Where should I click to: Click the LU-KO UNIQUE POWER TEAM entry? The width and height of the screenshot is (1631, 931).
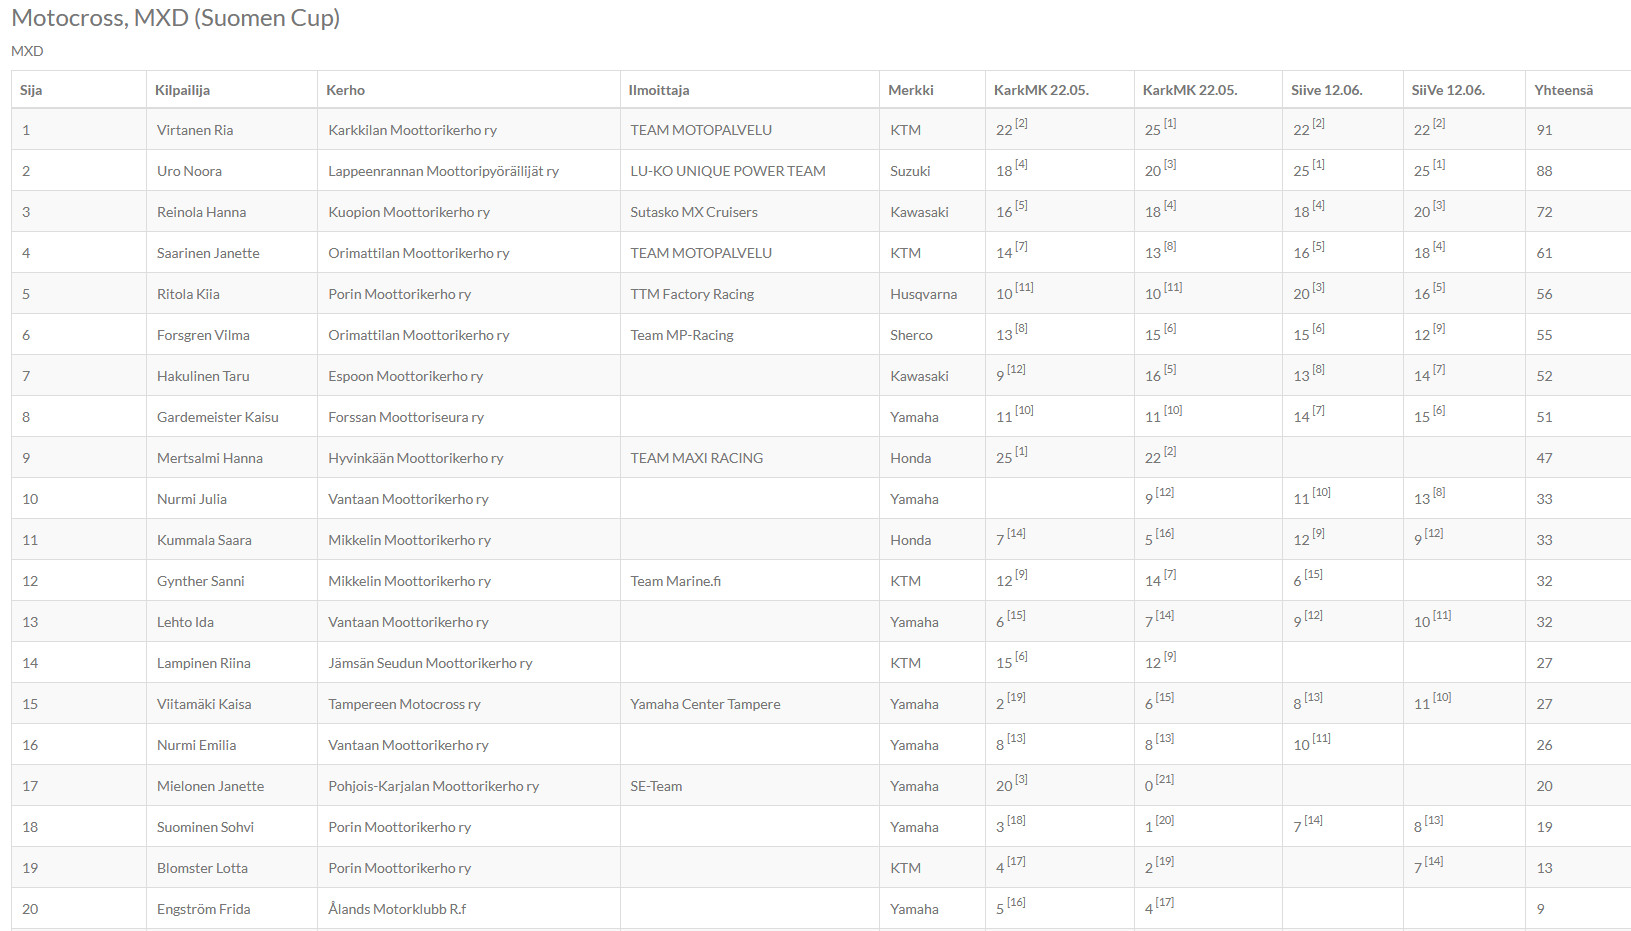[x=727, y=171]
